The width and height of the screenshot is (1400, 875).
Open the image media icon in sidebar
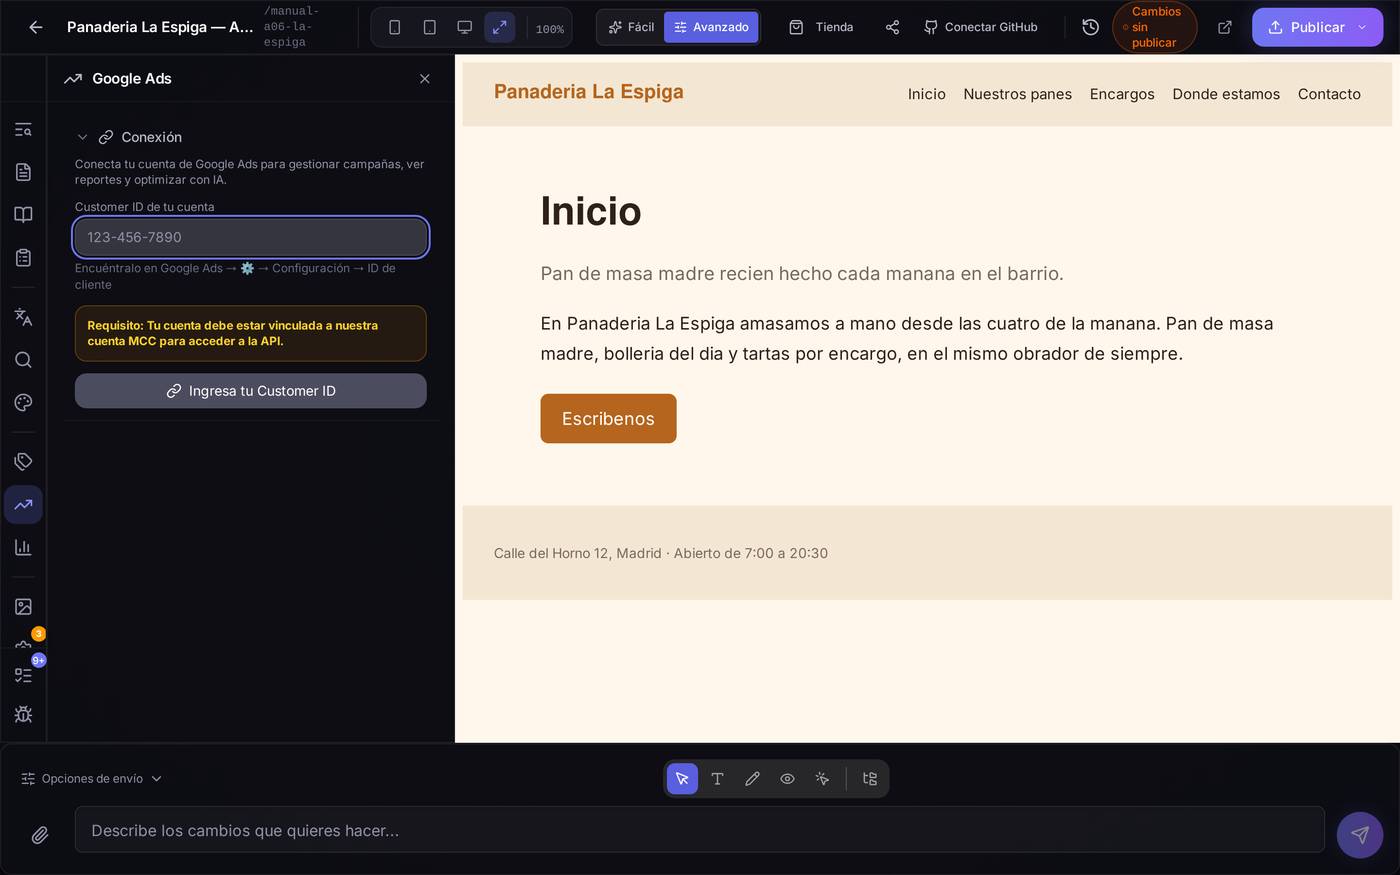coord(23,607)
